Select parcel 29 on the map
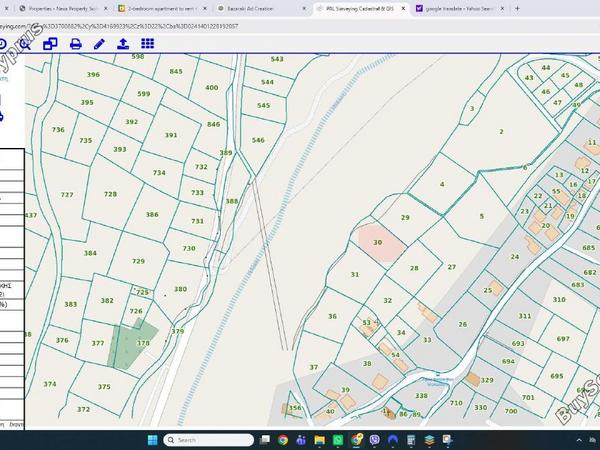This screenshot has height=450, width=600. pos(405,218)
